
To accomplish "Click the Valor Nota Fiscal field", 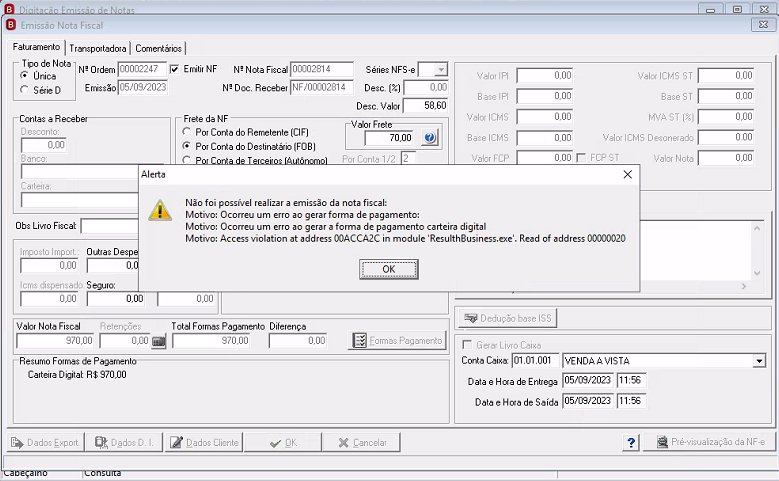I will (x=56, y=341).
